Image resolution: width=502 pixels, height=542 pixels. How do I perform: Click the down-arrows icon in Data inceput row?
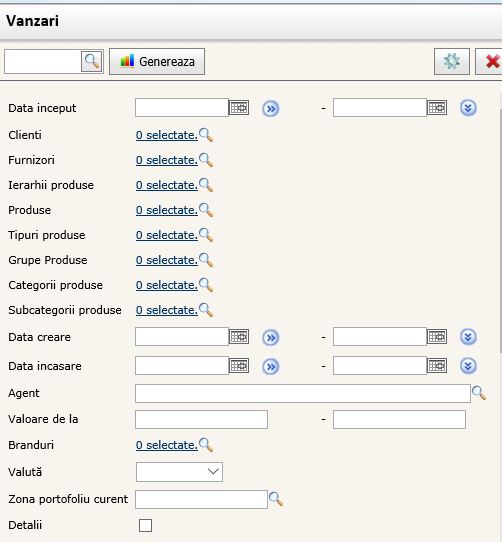[x=468, y=108]
